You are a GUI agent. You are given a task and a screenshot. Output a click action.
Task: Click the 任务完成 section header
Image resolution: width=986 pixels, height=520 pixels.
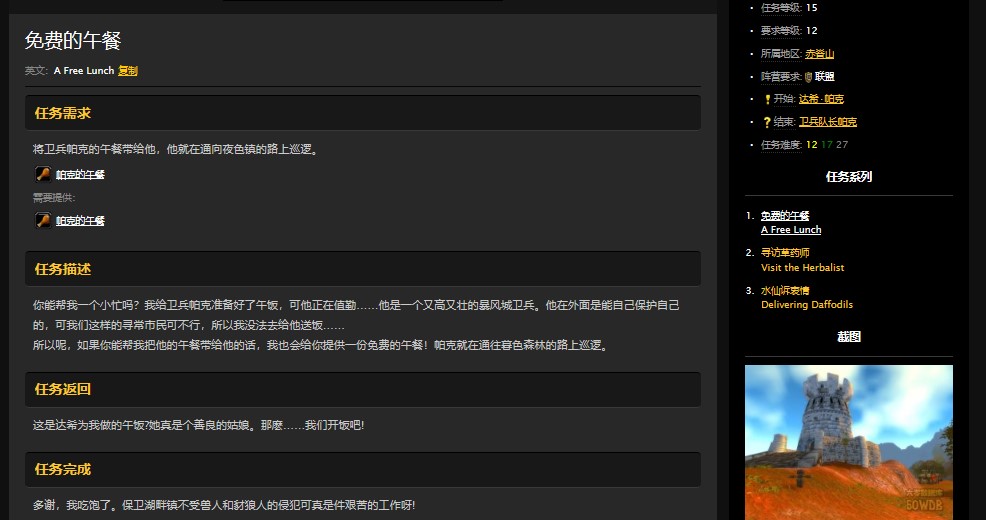click(x=63, y=469)
